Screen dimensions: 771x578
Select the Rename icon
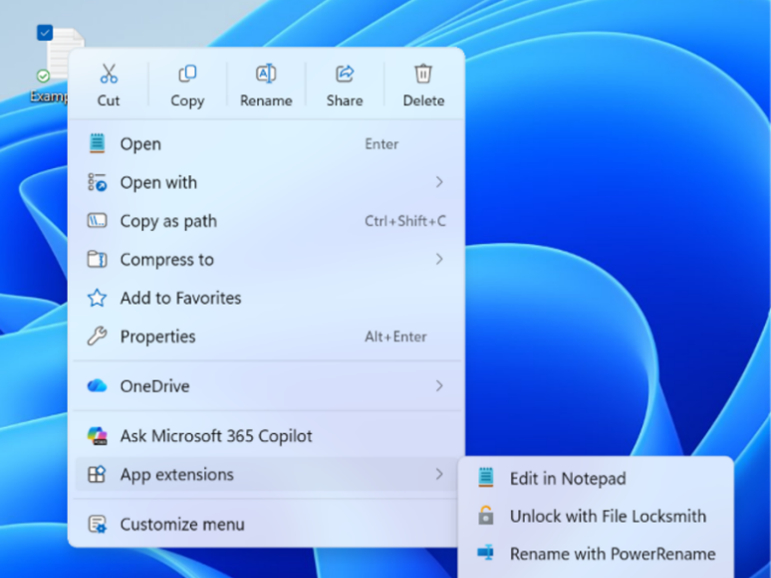point(266,74)
